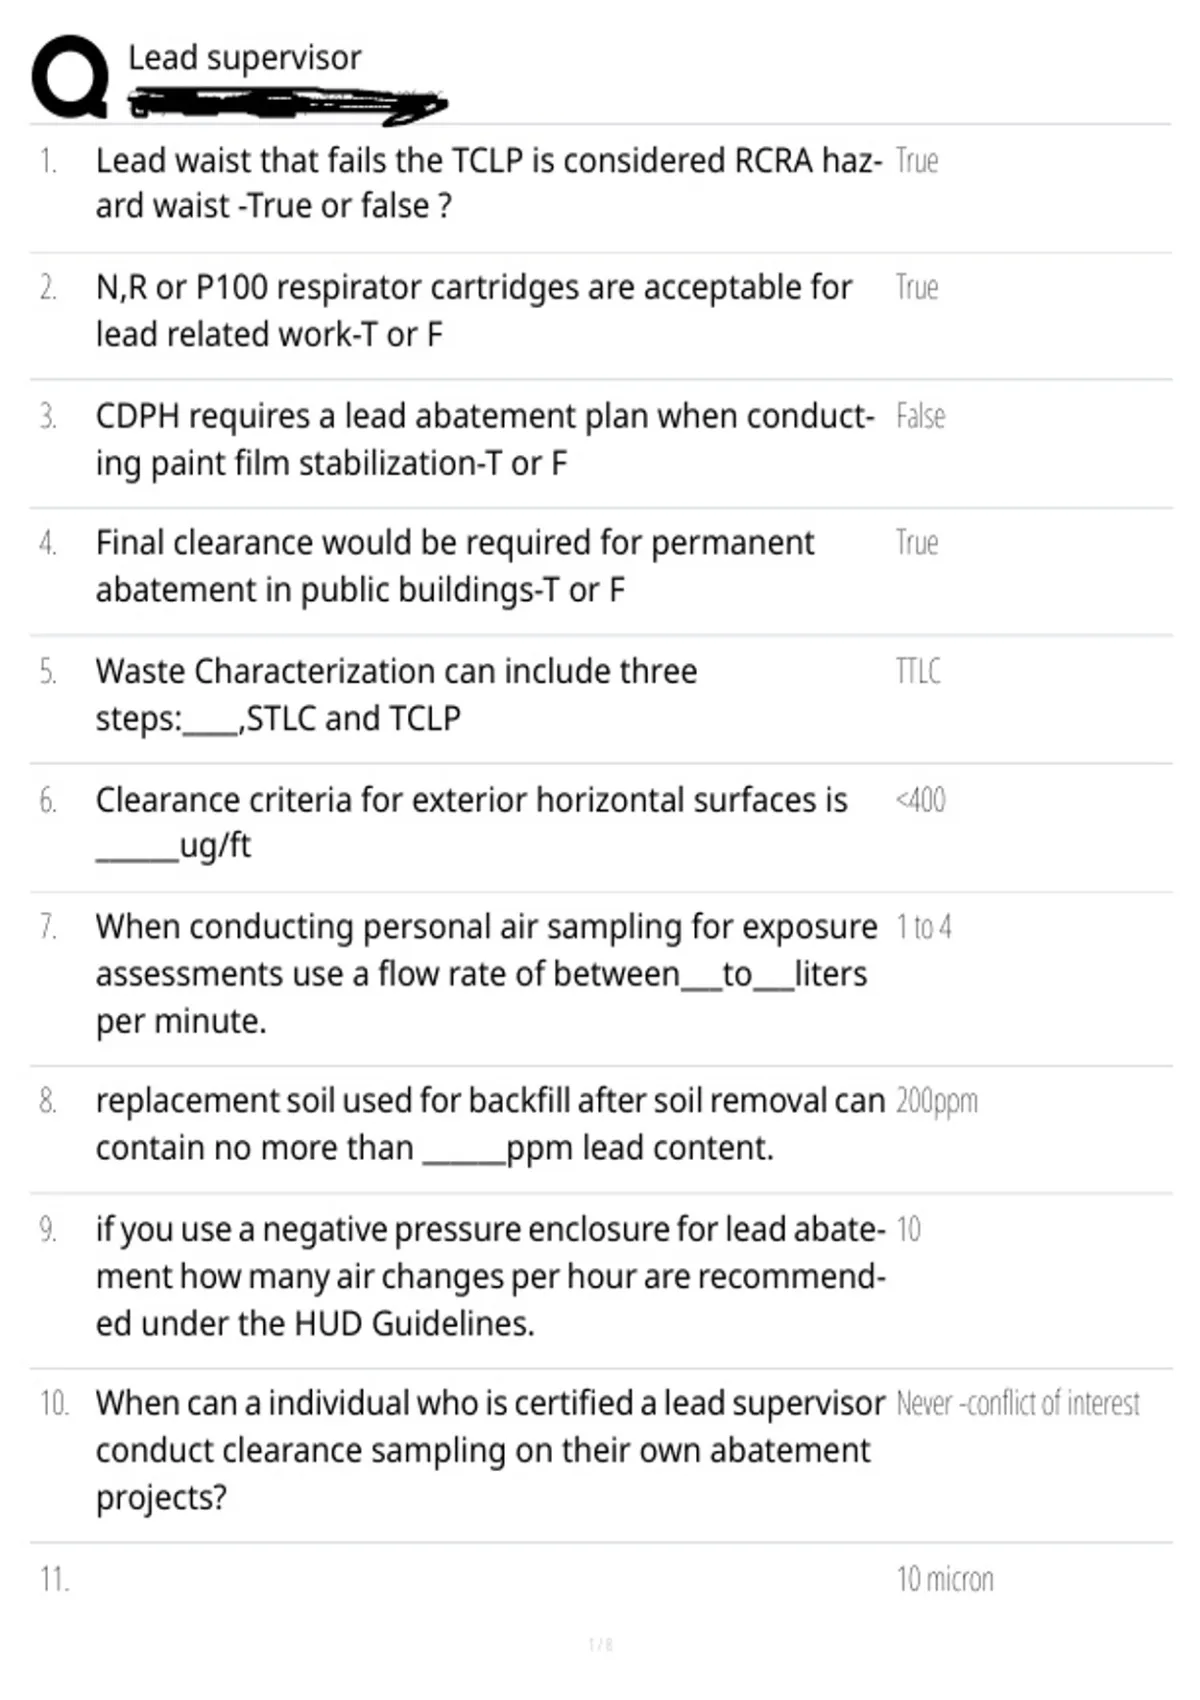
Task: Click the blacked-out author name scribble
Action: point(287,105)
